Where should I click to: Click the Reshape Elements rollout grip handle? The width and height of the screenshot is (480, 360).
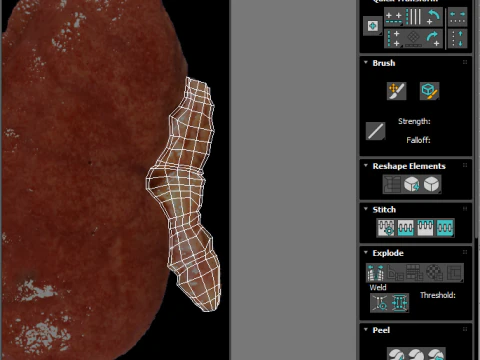465,165
